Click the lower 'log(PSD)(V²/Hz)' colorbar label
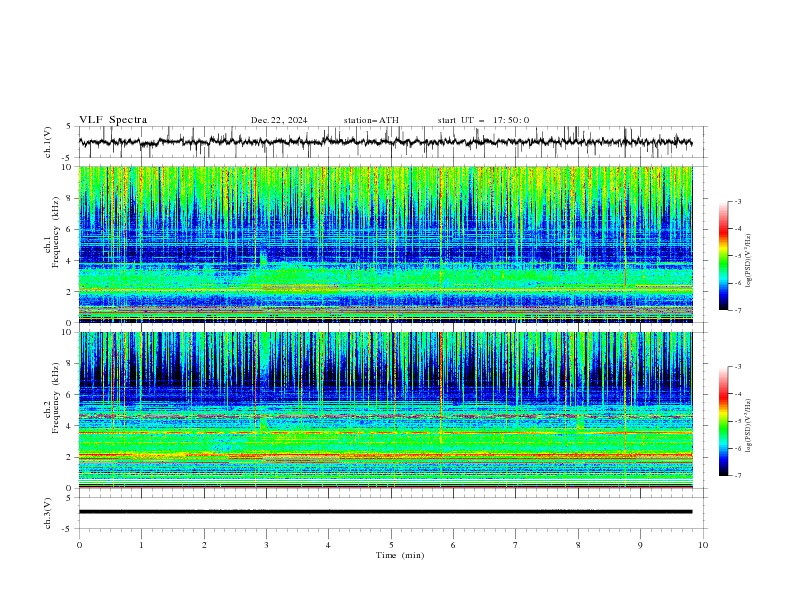This screenshot has width=792, height=612. click(749, 425)
